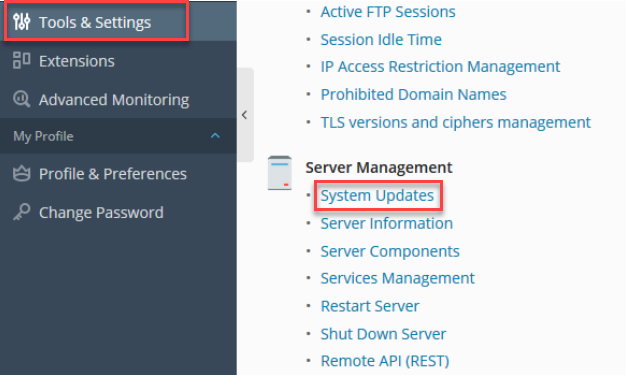This screenshot has height=375, width=626.
Task: Collapse the My Profile section chevron
Action: (215, 136)
